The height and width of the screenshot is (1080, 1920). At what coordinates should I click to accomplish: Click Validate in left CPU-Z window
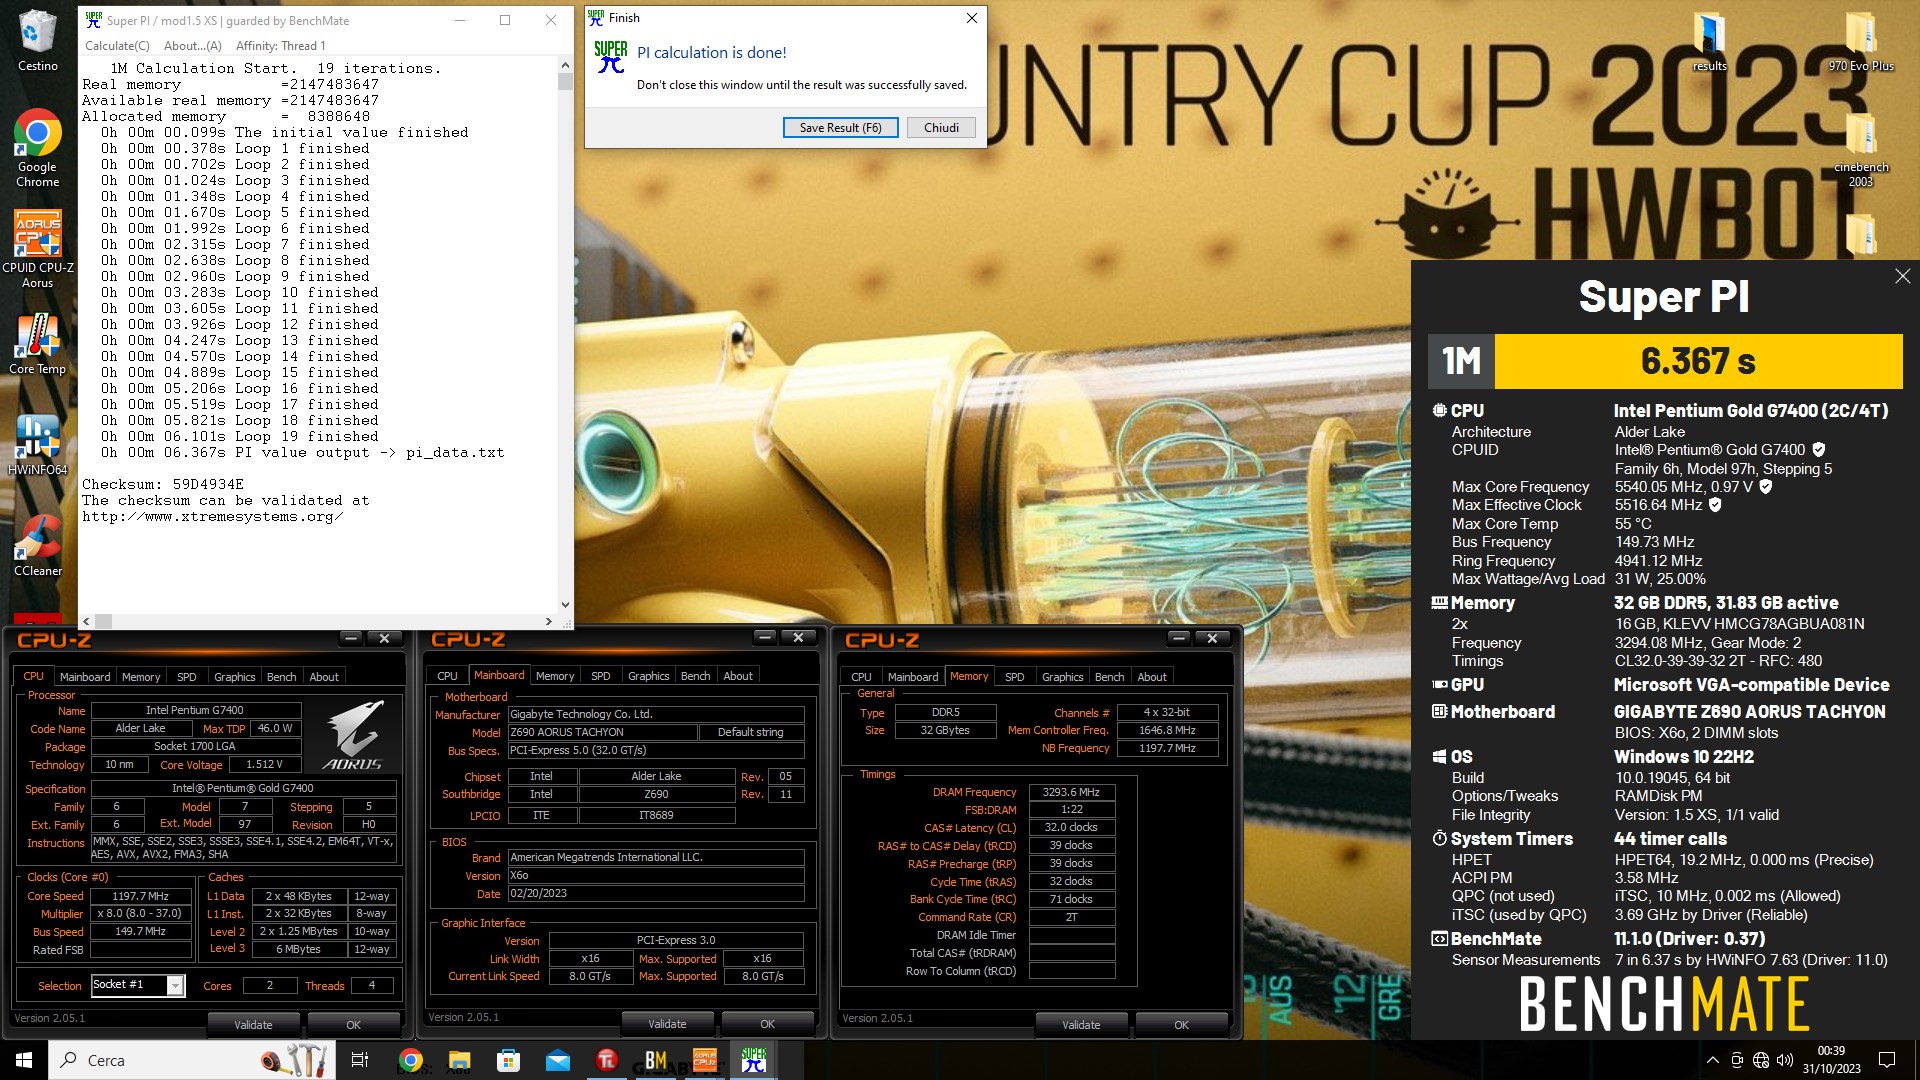[x=253, y=1025]
